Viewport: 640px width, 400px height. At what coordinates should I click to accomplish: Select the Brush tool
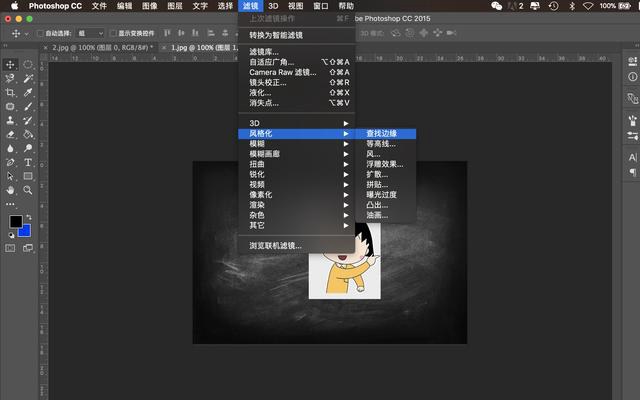click(28, 107)
